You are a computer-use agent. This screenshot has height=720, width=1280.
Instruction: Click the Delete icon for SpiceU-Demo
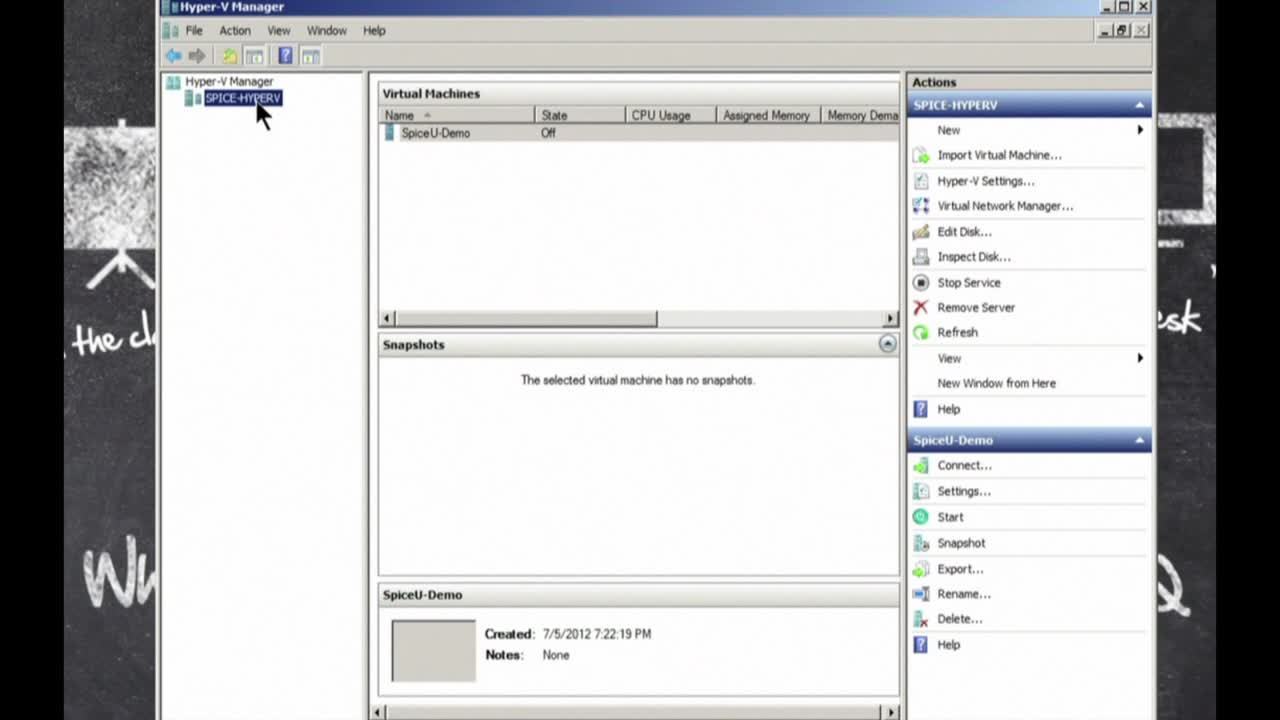[921, 619]
